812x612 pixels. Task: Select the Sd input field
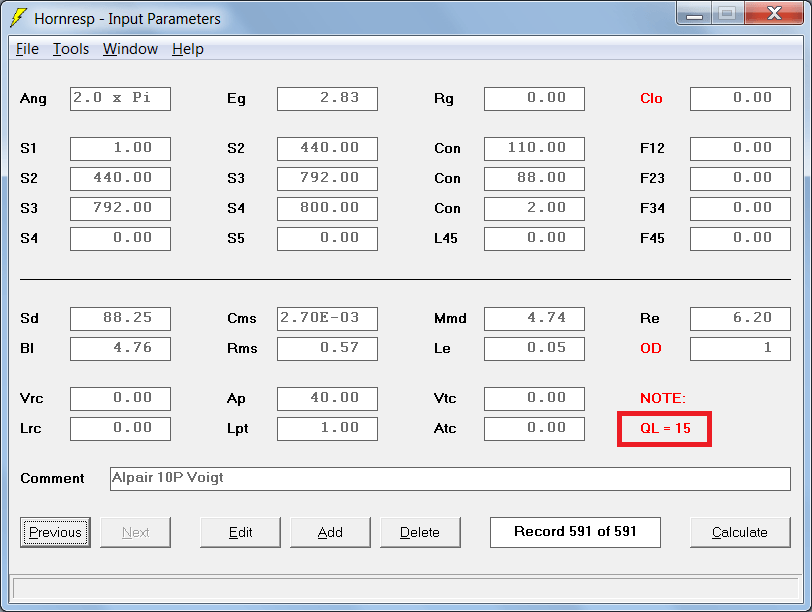point(120,319)
